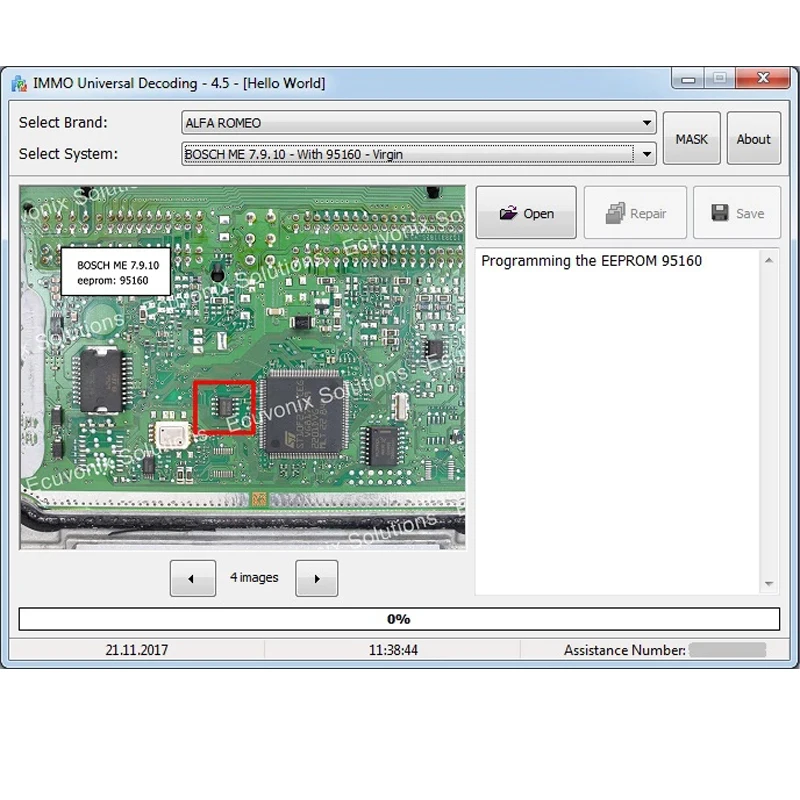Close the IMMO Universal Decoding window
This screenshot has height=800, width=800.
coord(763,79)
